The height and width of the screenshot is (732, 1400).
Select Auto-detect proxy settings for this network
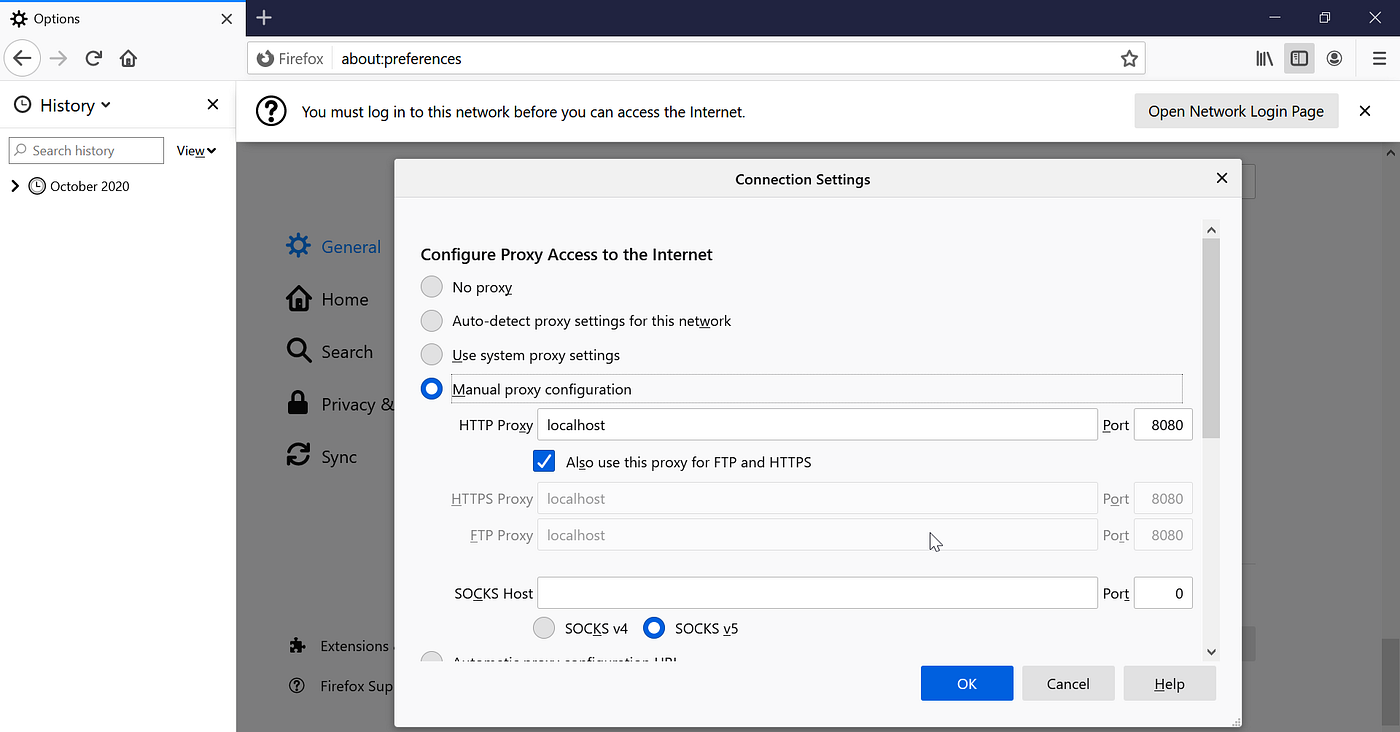431,321
